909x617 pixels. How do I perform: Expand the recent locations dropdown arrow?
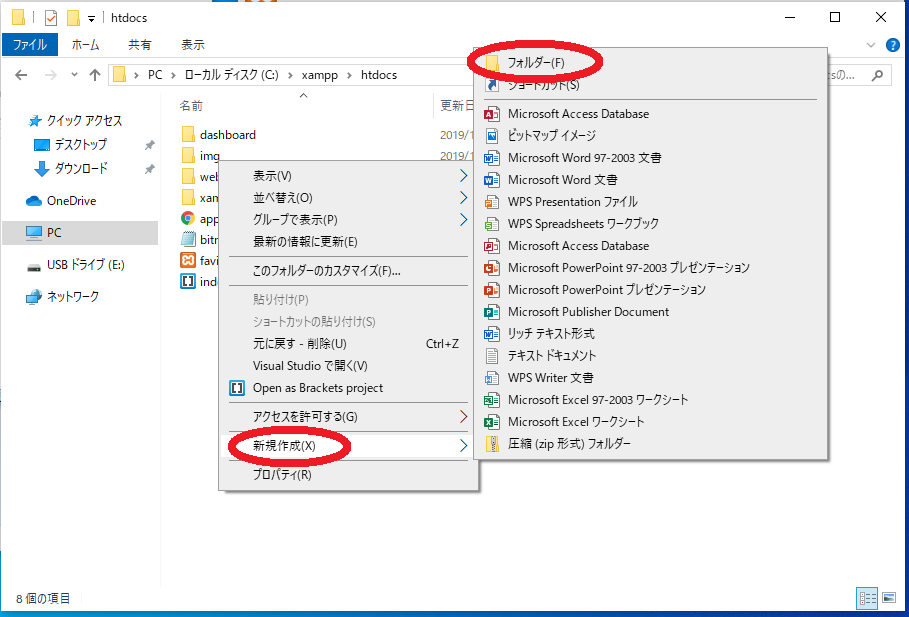(x=74, y=75)
